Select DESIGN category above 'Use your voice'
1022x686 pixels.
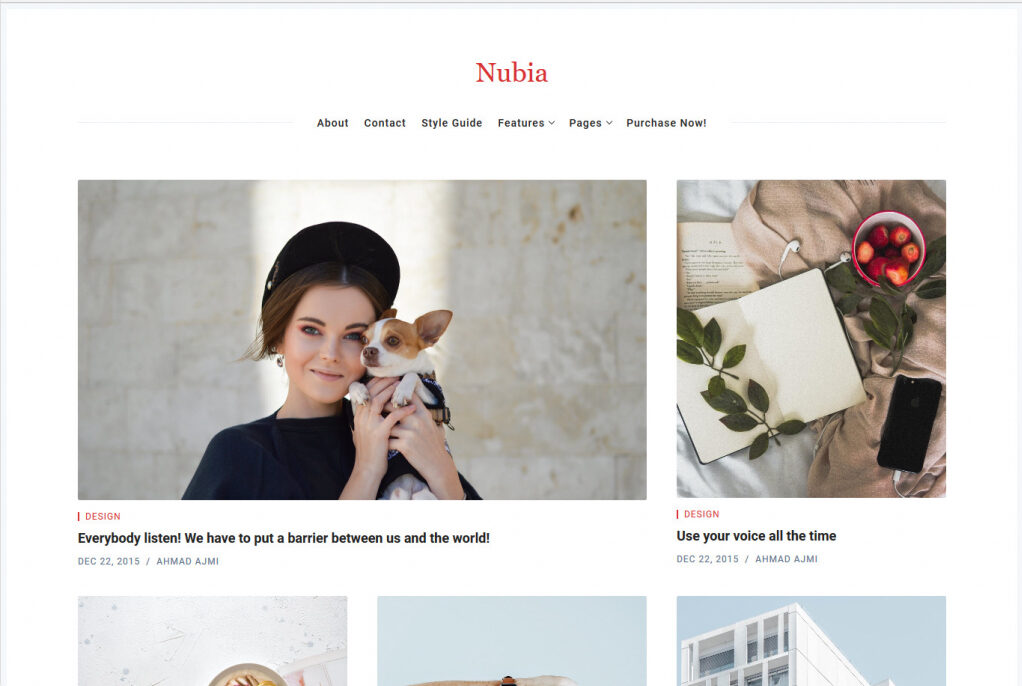coord(701,514)
